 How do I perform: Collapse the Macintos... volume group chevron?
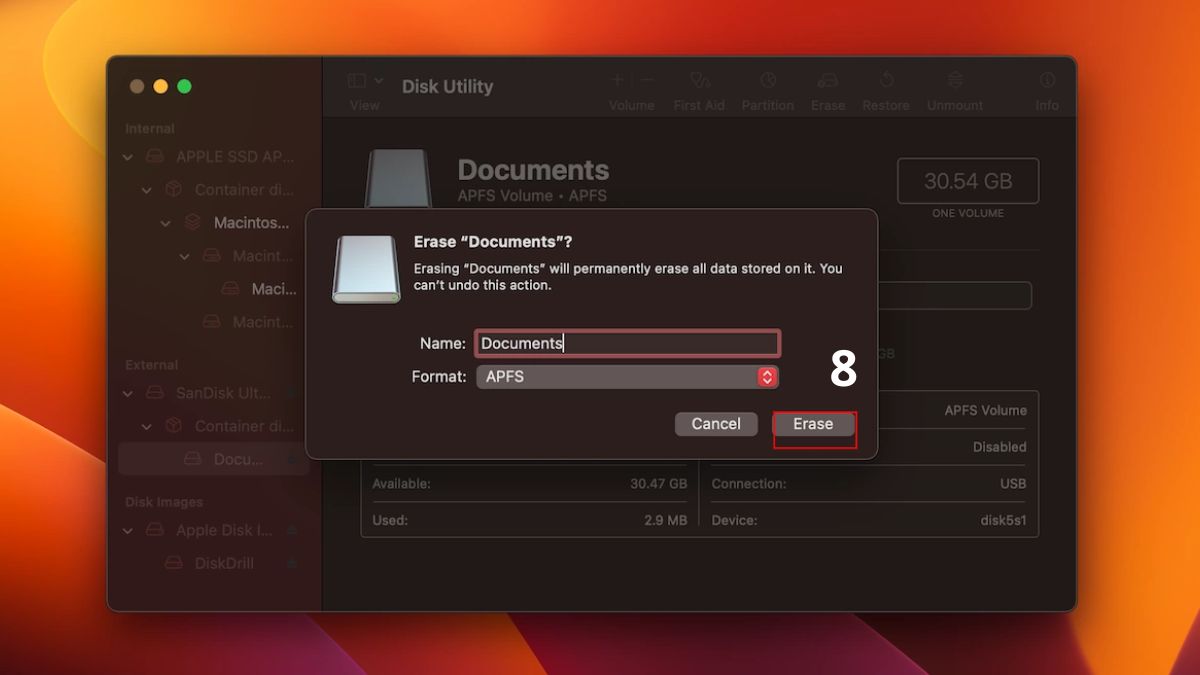pos(166,223)
